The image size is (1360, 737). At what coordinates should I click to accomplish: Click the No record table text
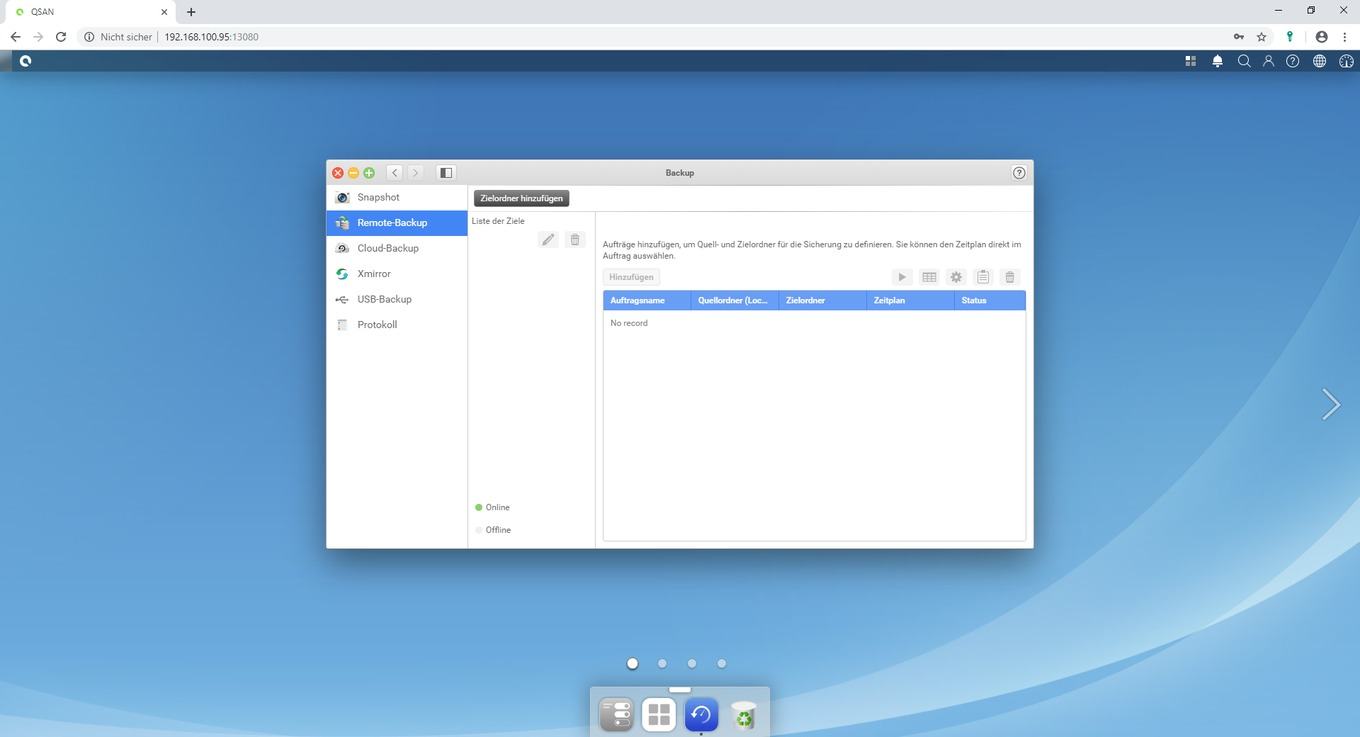(x=629, y=323)
